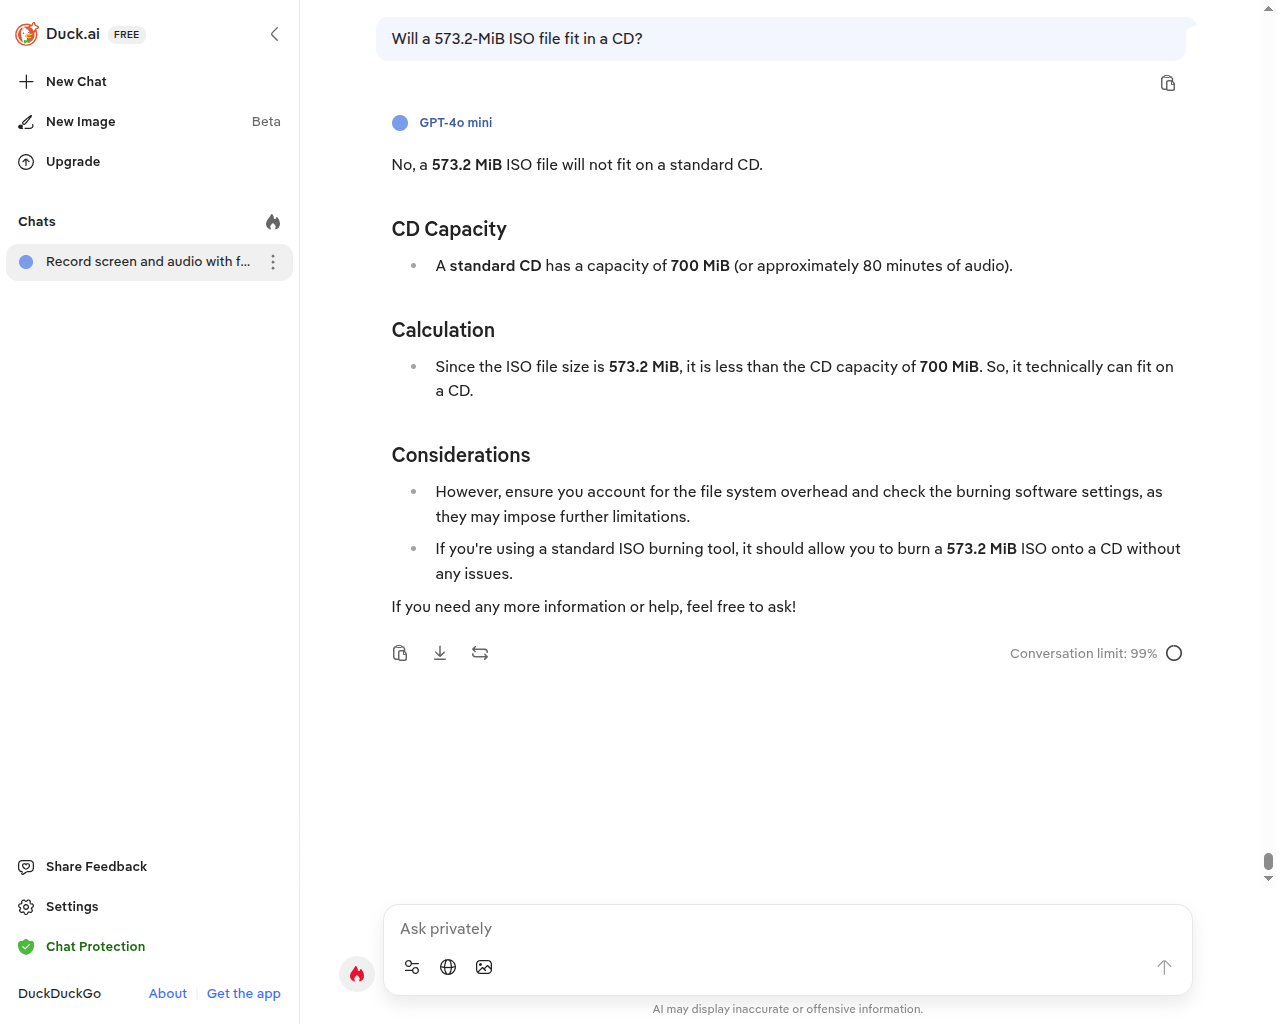Image resolution: width=1280 pixels, height=1024 pixels.
Task: Click the scrollbar up arrow at top
Action: point(1268,8)
